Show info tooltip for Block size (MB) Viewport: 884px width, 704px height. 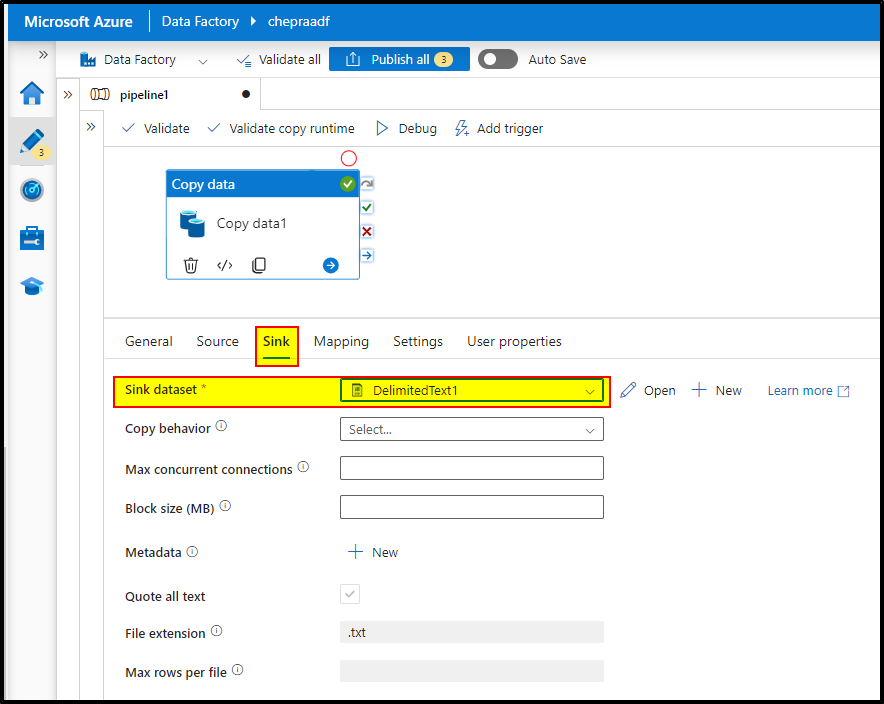tap(226, 506)
